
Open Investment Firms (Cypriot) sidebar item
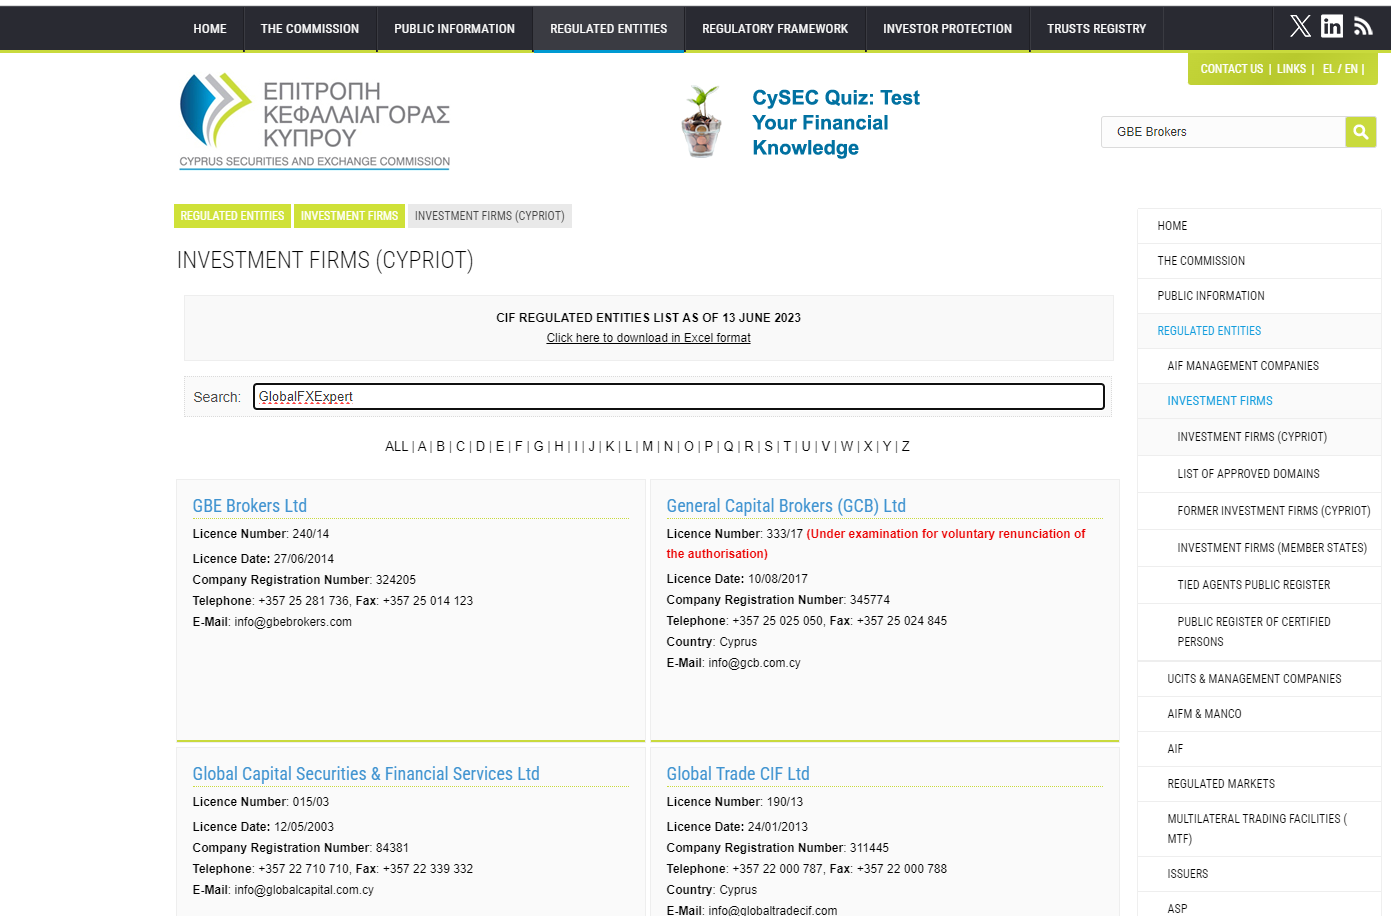[1259, 437]
